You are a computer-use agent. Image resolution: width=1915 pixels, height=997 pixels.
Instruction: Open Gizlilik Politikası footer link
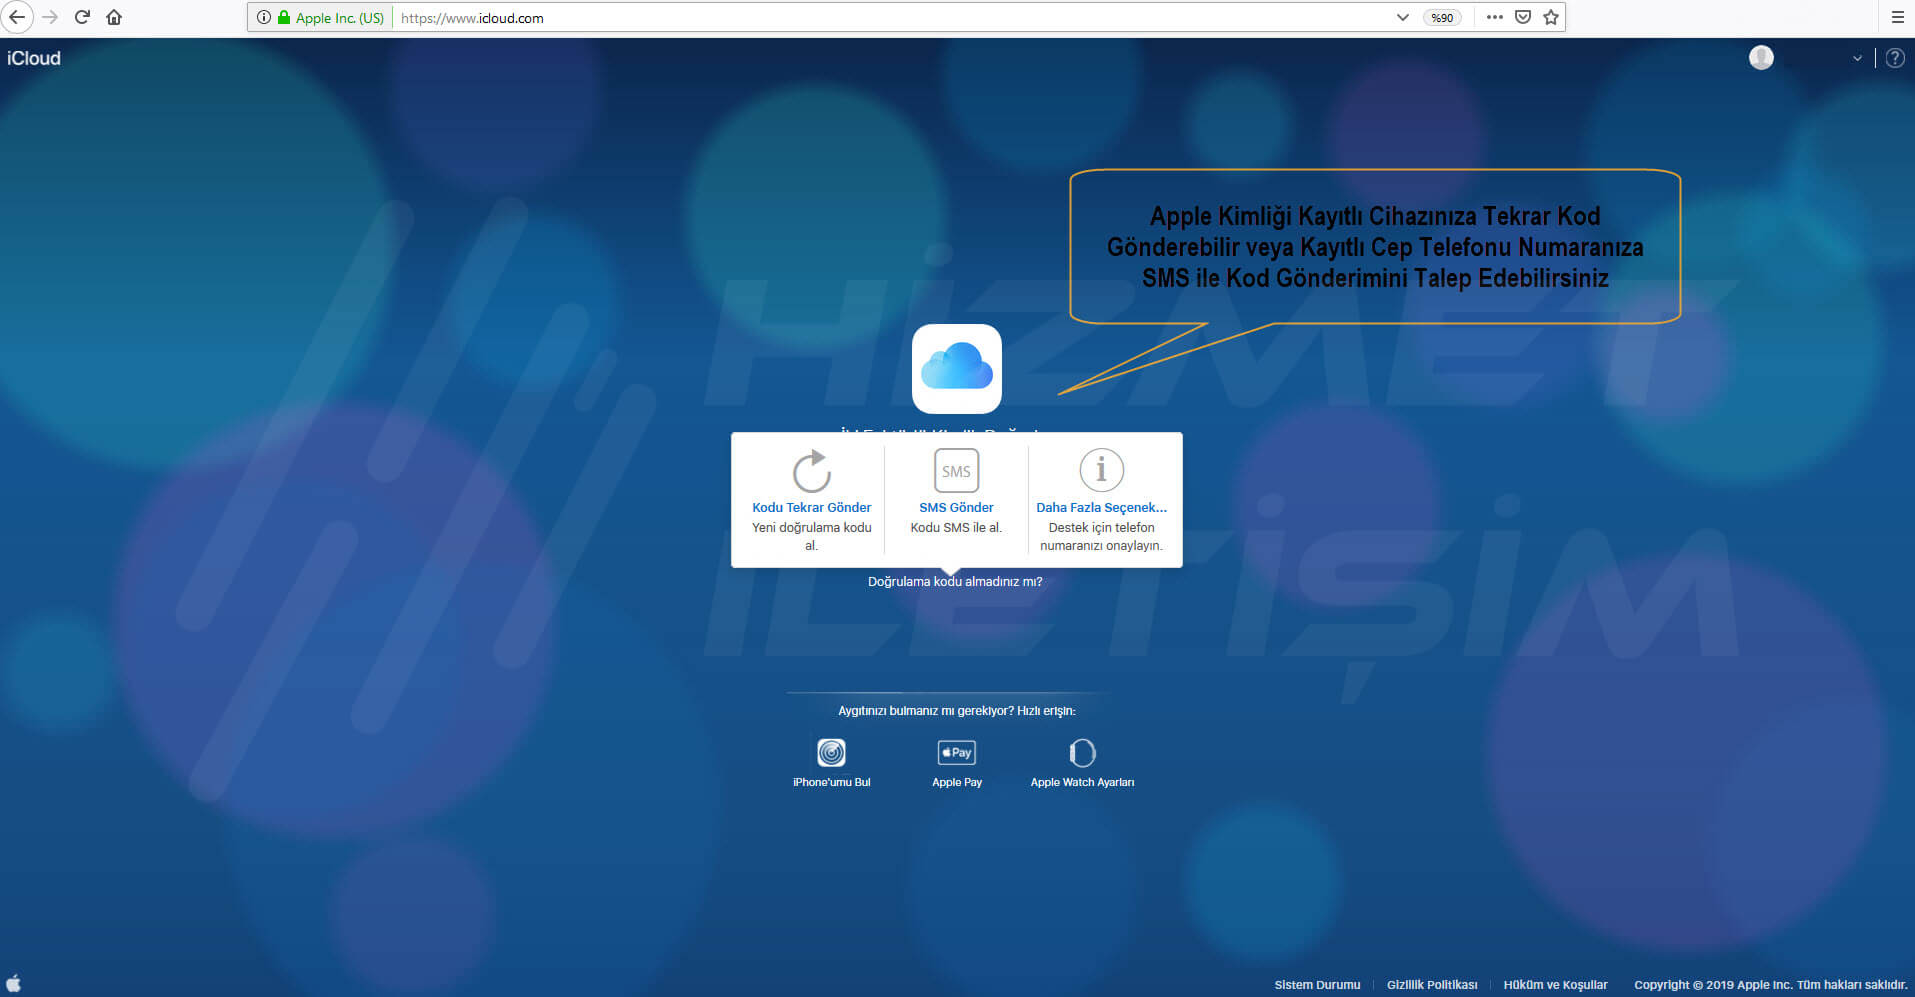(1432, 985)
